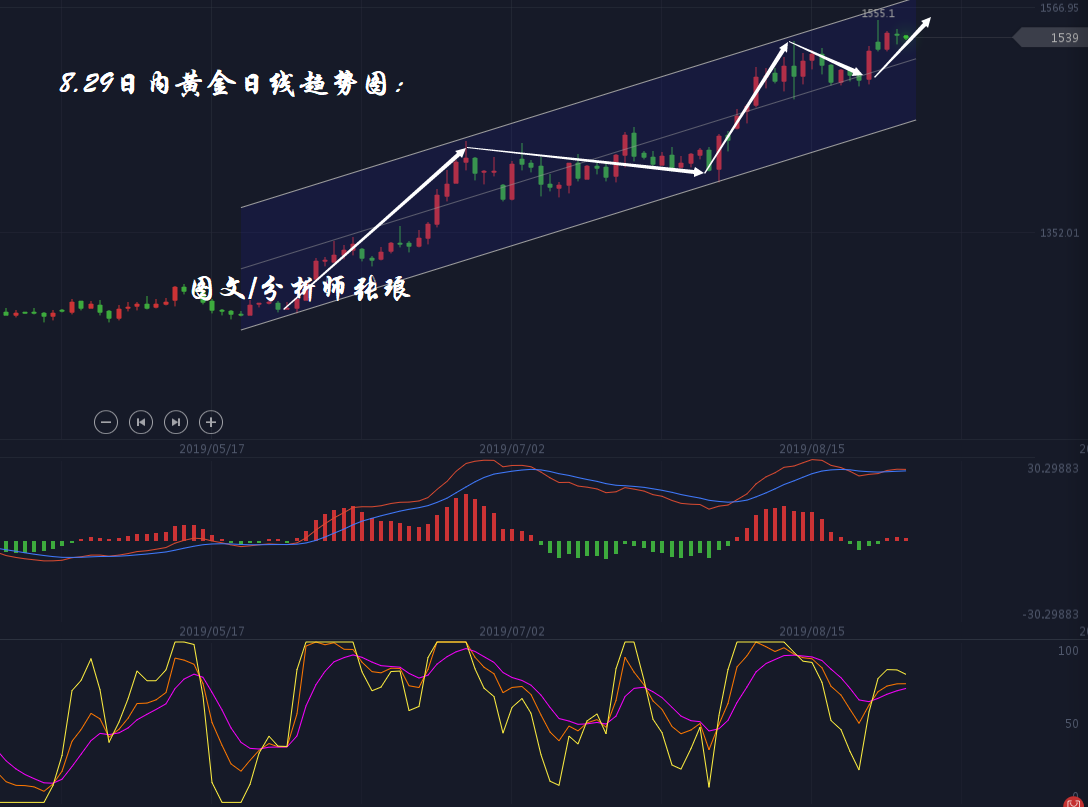This screenshot has height=807, width=1088.
Task: Select 2019/07/02 date under the MACD panel
Action: 512,631
